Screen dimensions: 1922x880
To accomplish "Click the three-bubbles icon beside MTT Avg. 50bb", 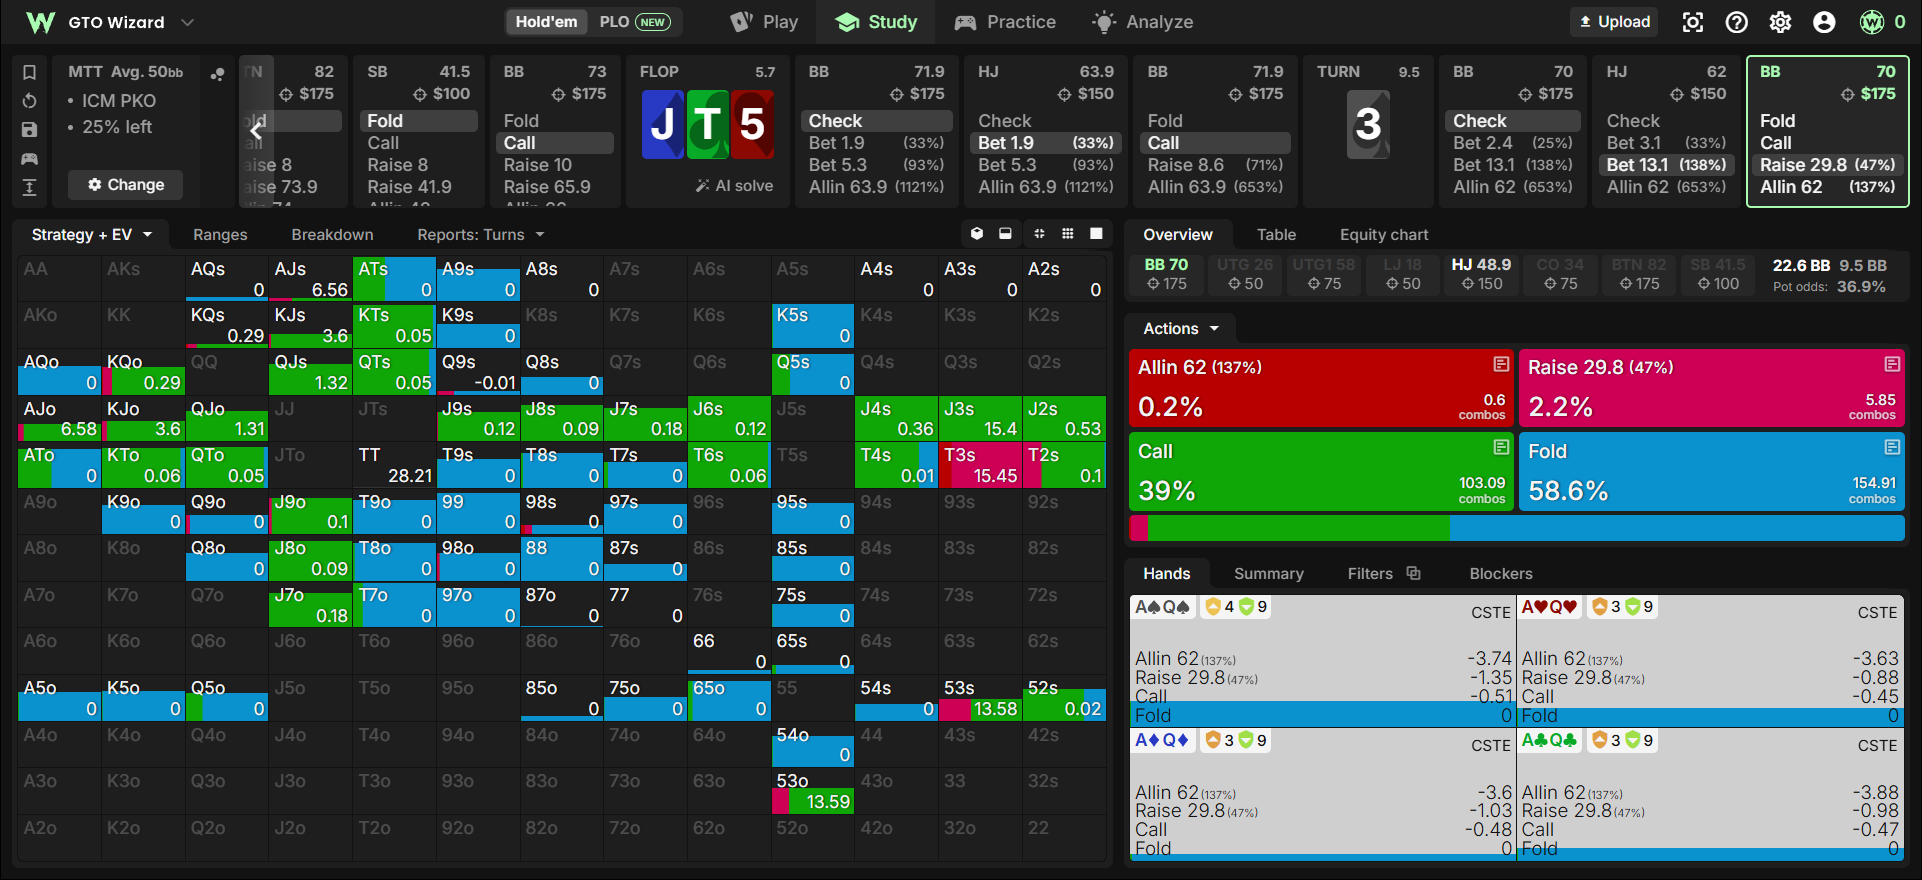I will coord(217,74).
